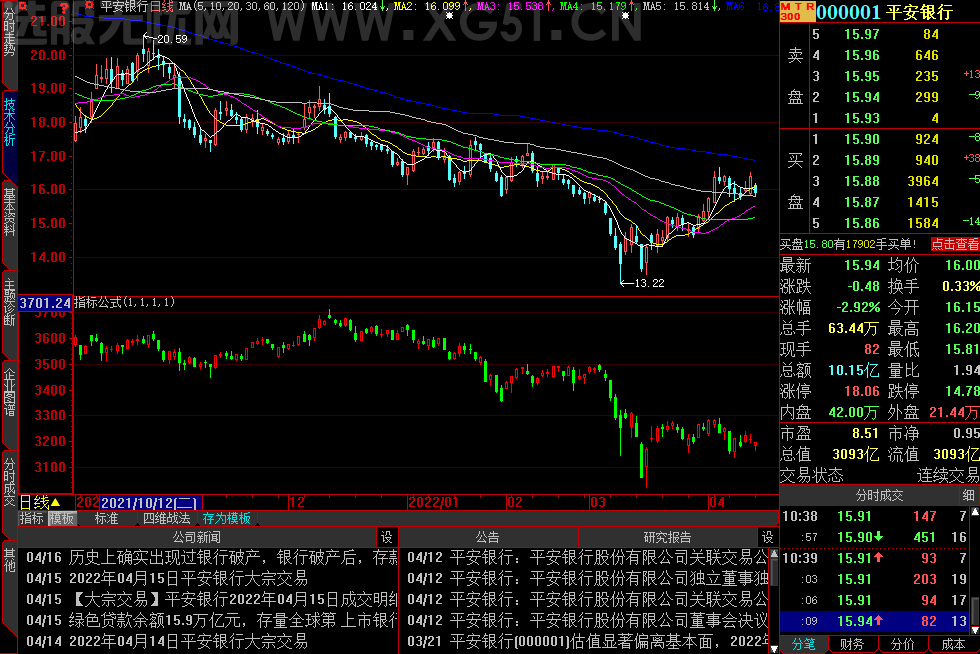Click the settings icon at top-left corner
This screenshot has height=654, width=980.
(x=23, y=6)
